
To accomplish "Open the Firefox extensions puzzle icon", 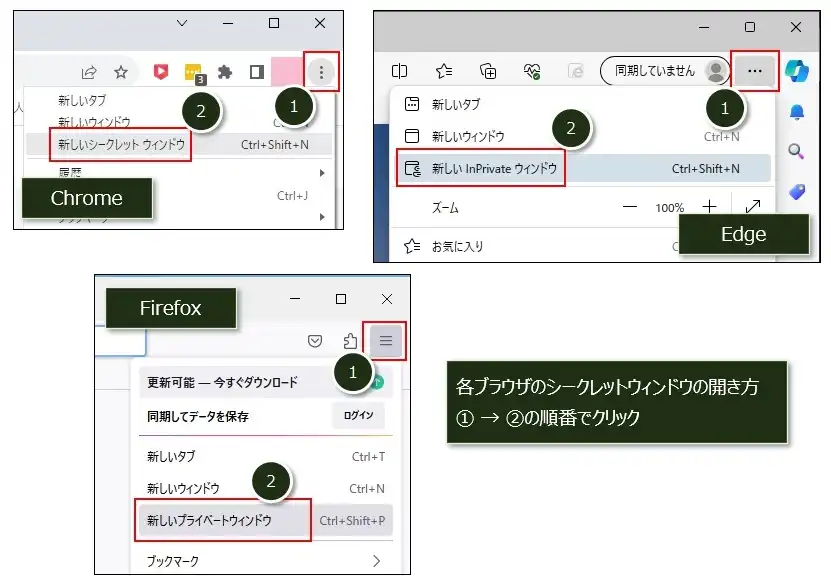I will point(350,341).
